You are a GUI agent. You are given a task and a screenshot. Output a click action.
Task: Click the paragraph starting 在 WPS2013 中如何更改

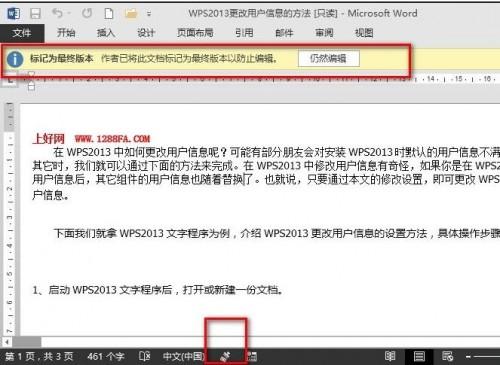(x=266, y=173)
